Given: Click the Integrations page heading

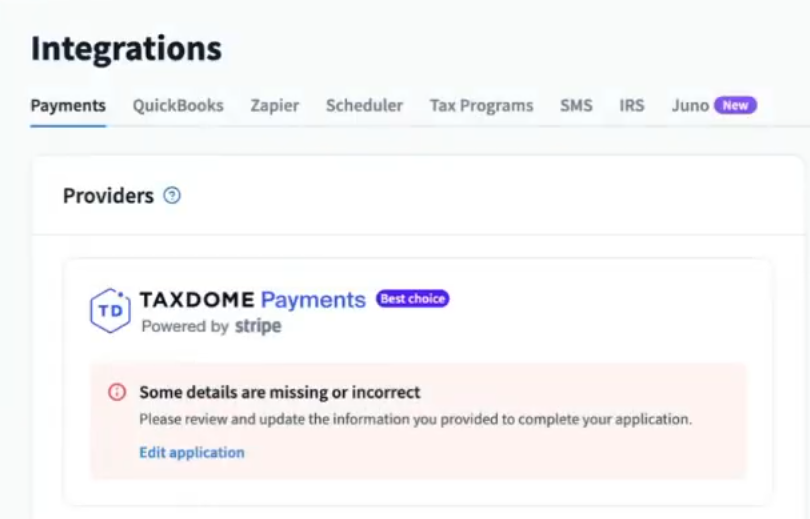Looking at the screenshot, I should 126,49.
